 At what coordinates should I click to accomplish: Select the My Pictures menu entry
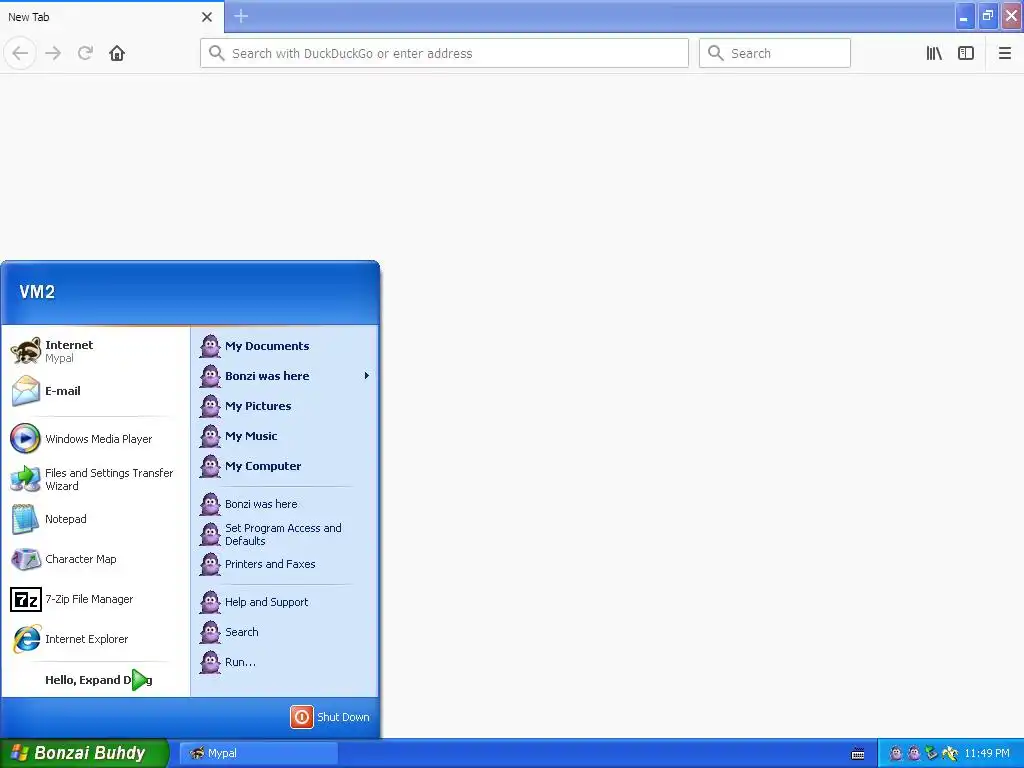click(285, 406)
